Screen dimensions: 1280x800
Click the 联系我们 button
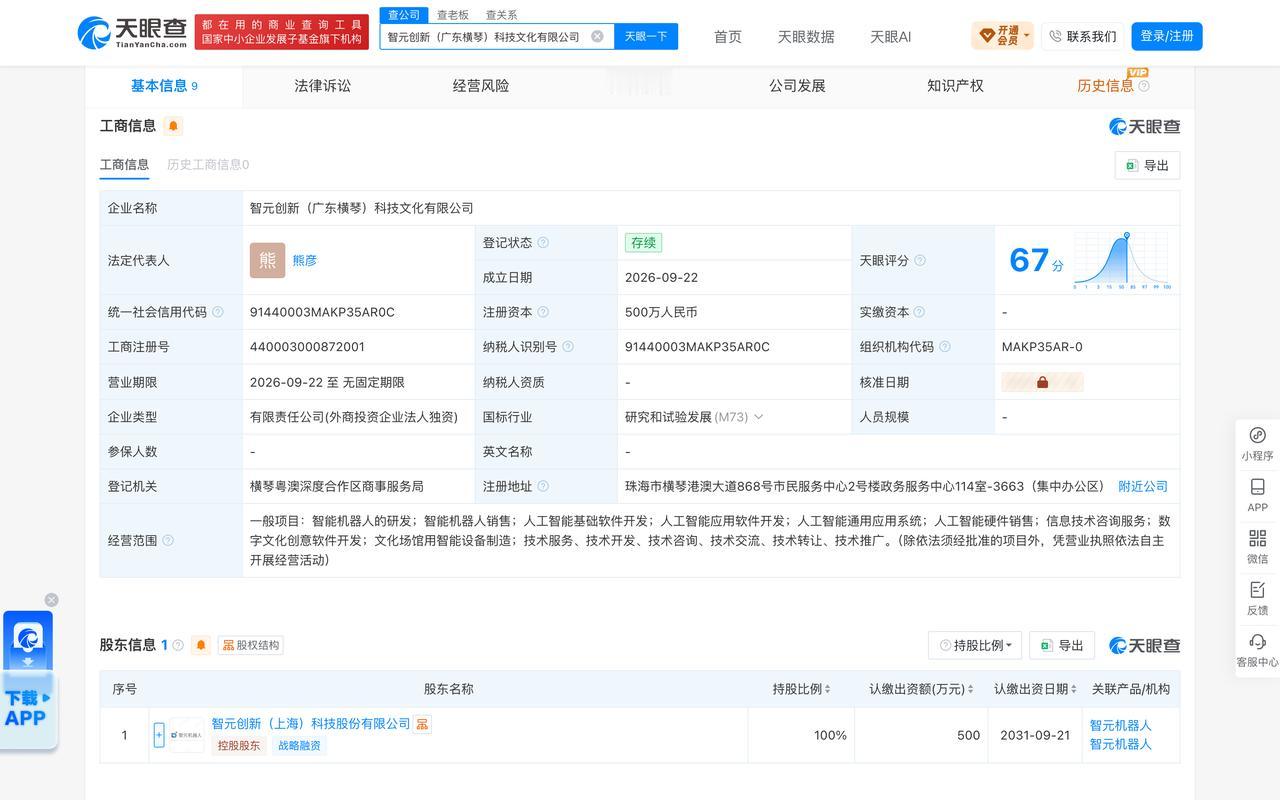click(x=1083, y=36)
